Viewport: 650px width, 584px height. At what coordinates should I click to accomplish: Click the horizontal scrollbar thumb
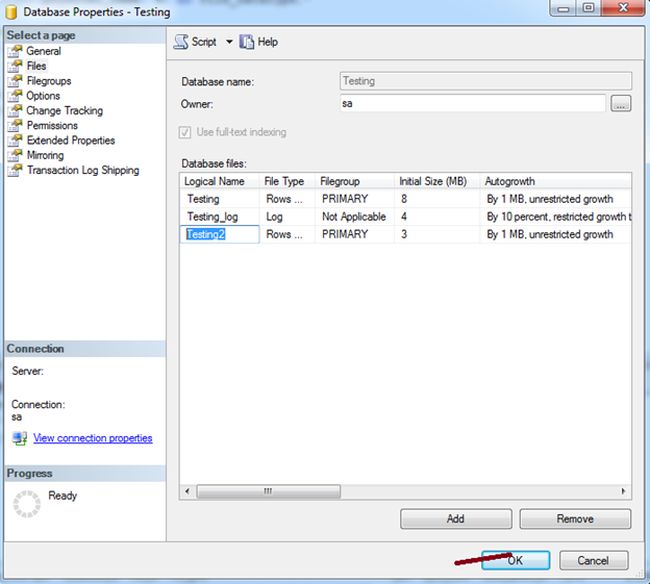click(269, 492)
